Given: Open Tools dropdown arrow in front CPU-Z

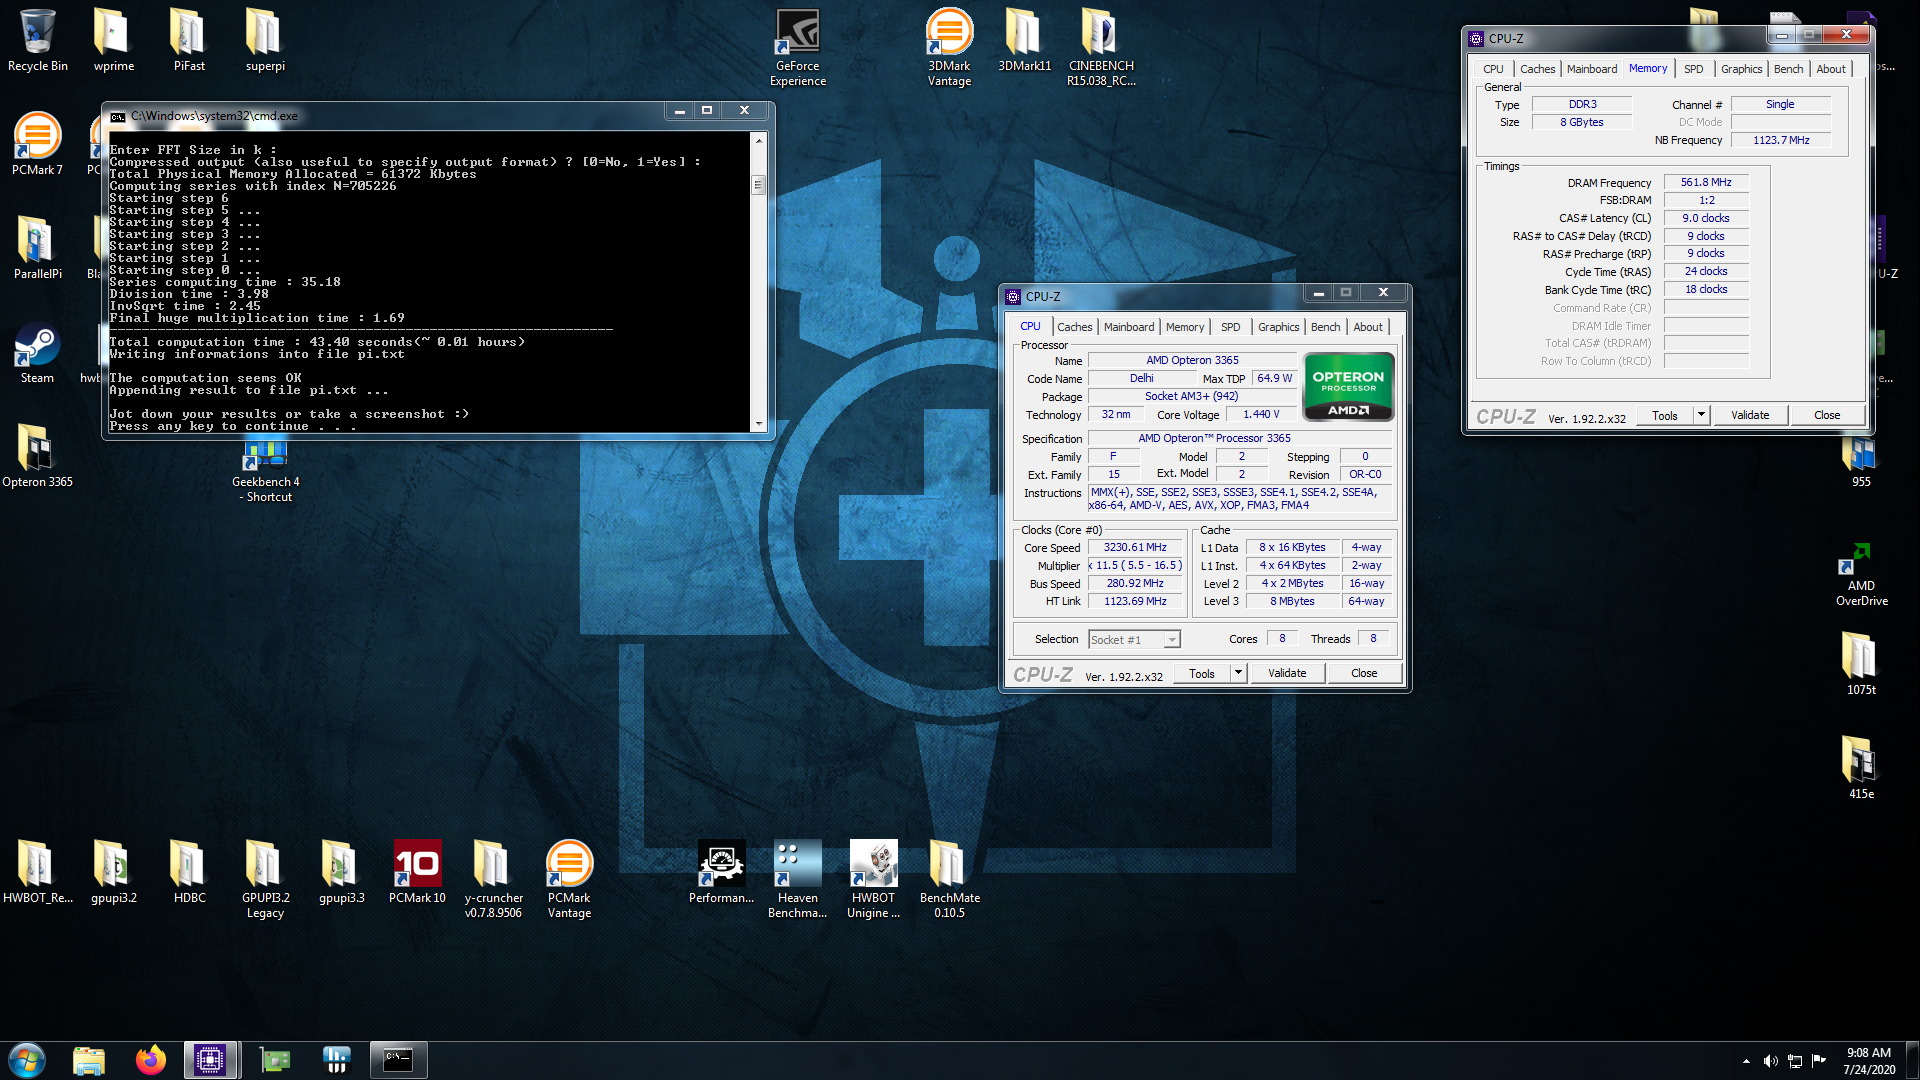Looking at the screenshot, I should [1238, 673].
